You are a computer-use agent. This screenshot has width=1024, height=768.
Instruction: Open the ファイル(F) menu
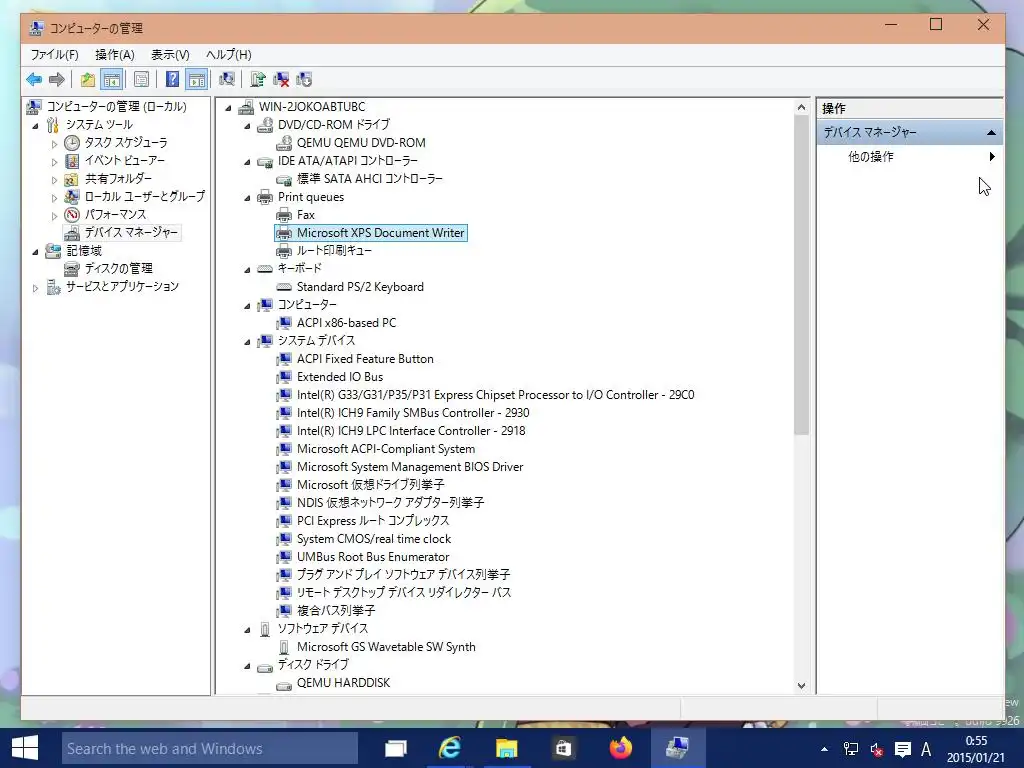[54, 55]
